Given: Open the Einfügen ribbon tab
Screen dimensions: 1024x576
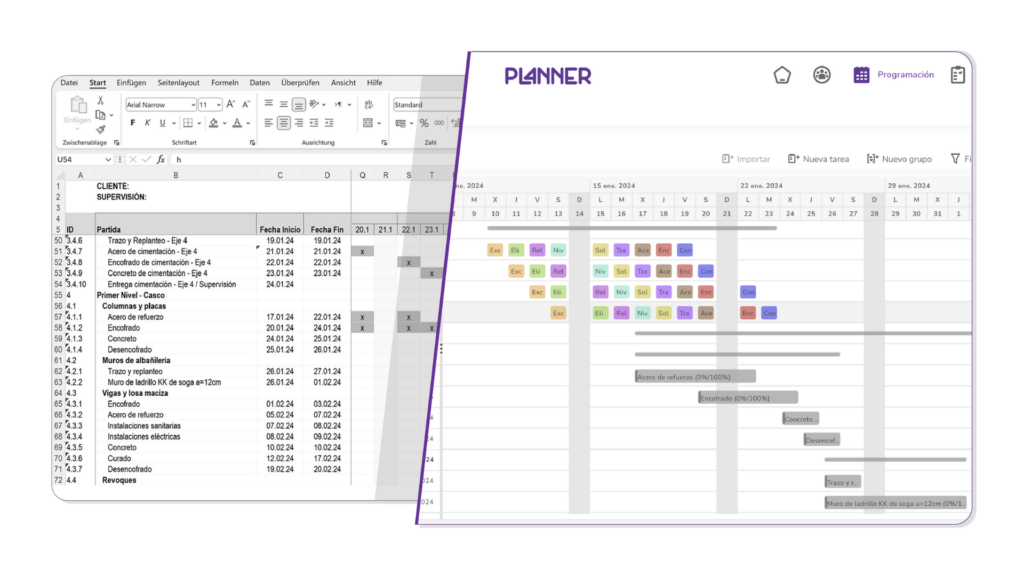Looking at the screenshot, I should point(131,83).
